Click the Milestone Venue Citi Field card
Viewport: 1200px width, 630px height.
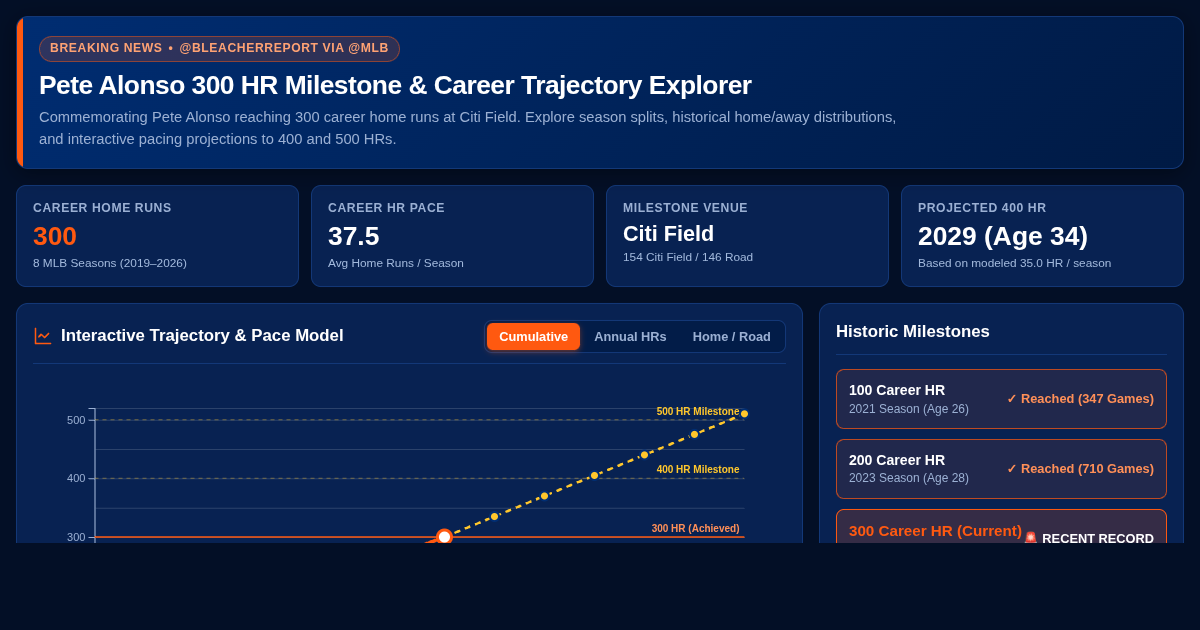747,236
